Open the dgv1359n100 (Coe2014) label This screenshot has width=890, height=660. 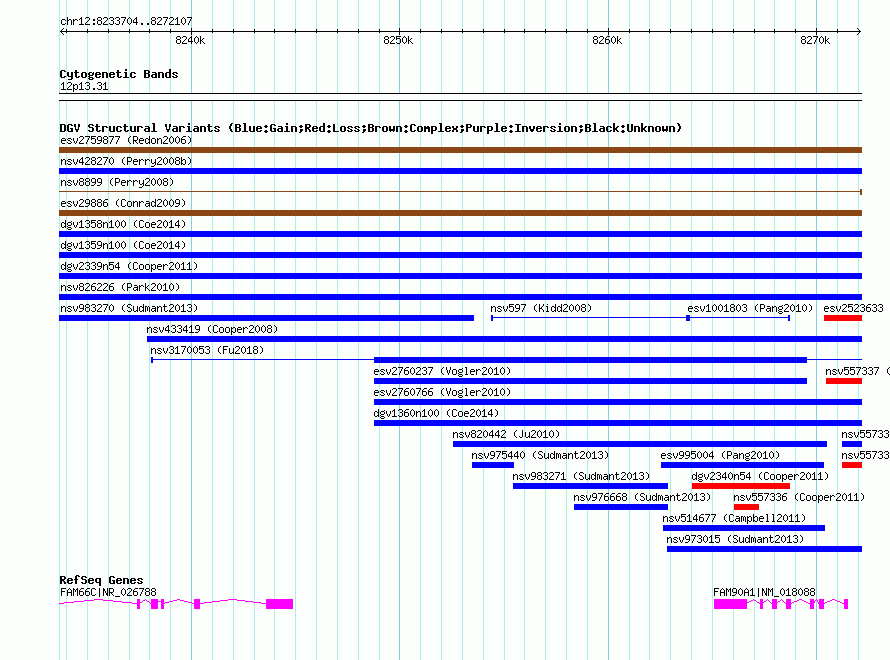[x=123, y=245]
